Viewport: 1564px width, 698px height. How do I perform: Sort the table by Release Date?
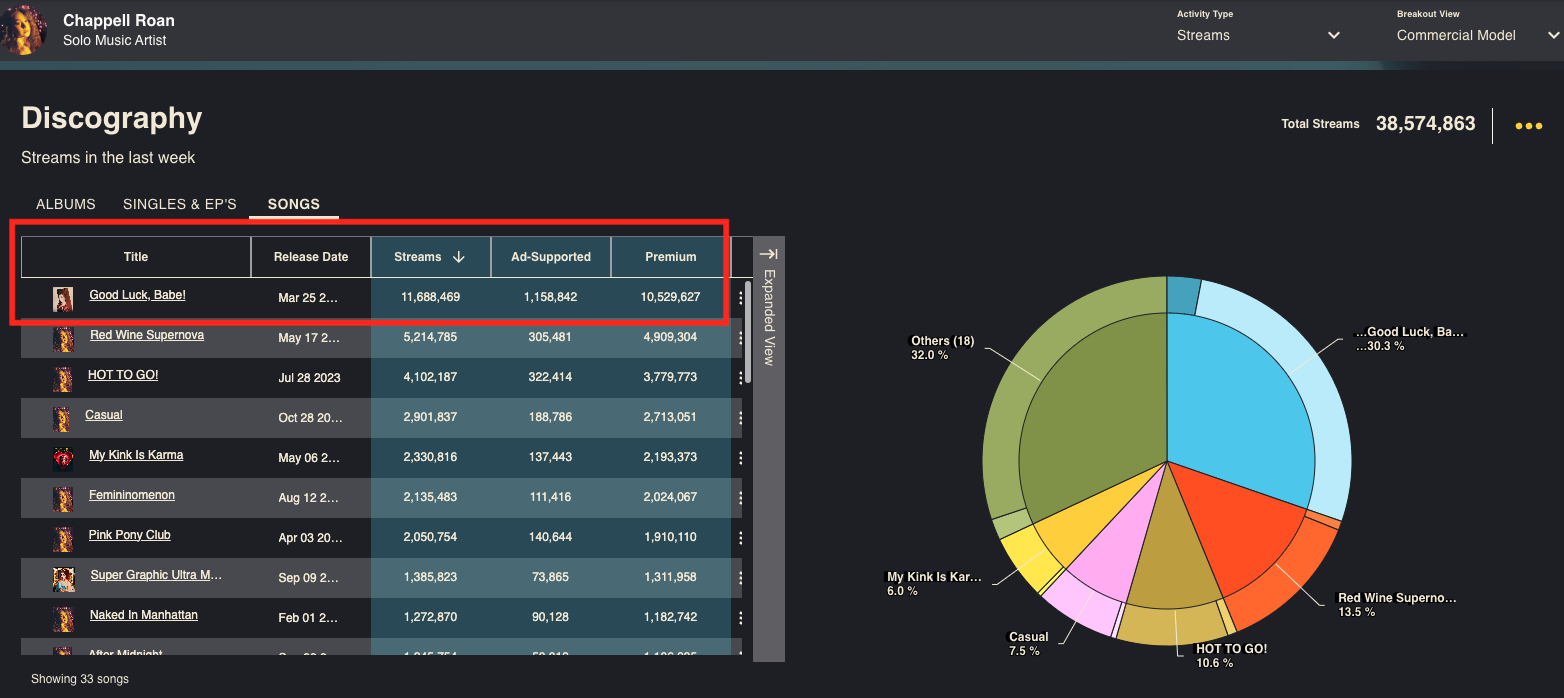(311, 257)
